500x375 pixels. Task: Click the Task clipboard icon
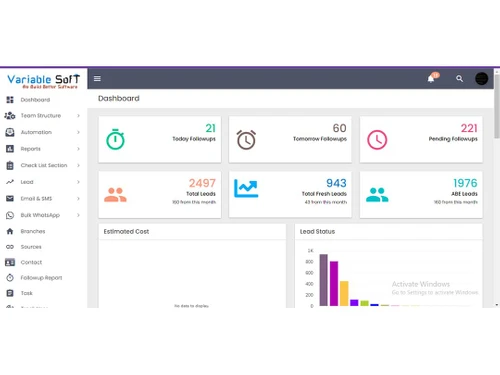[10, 293]
